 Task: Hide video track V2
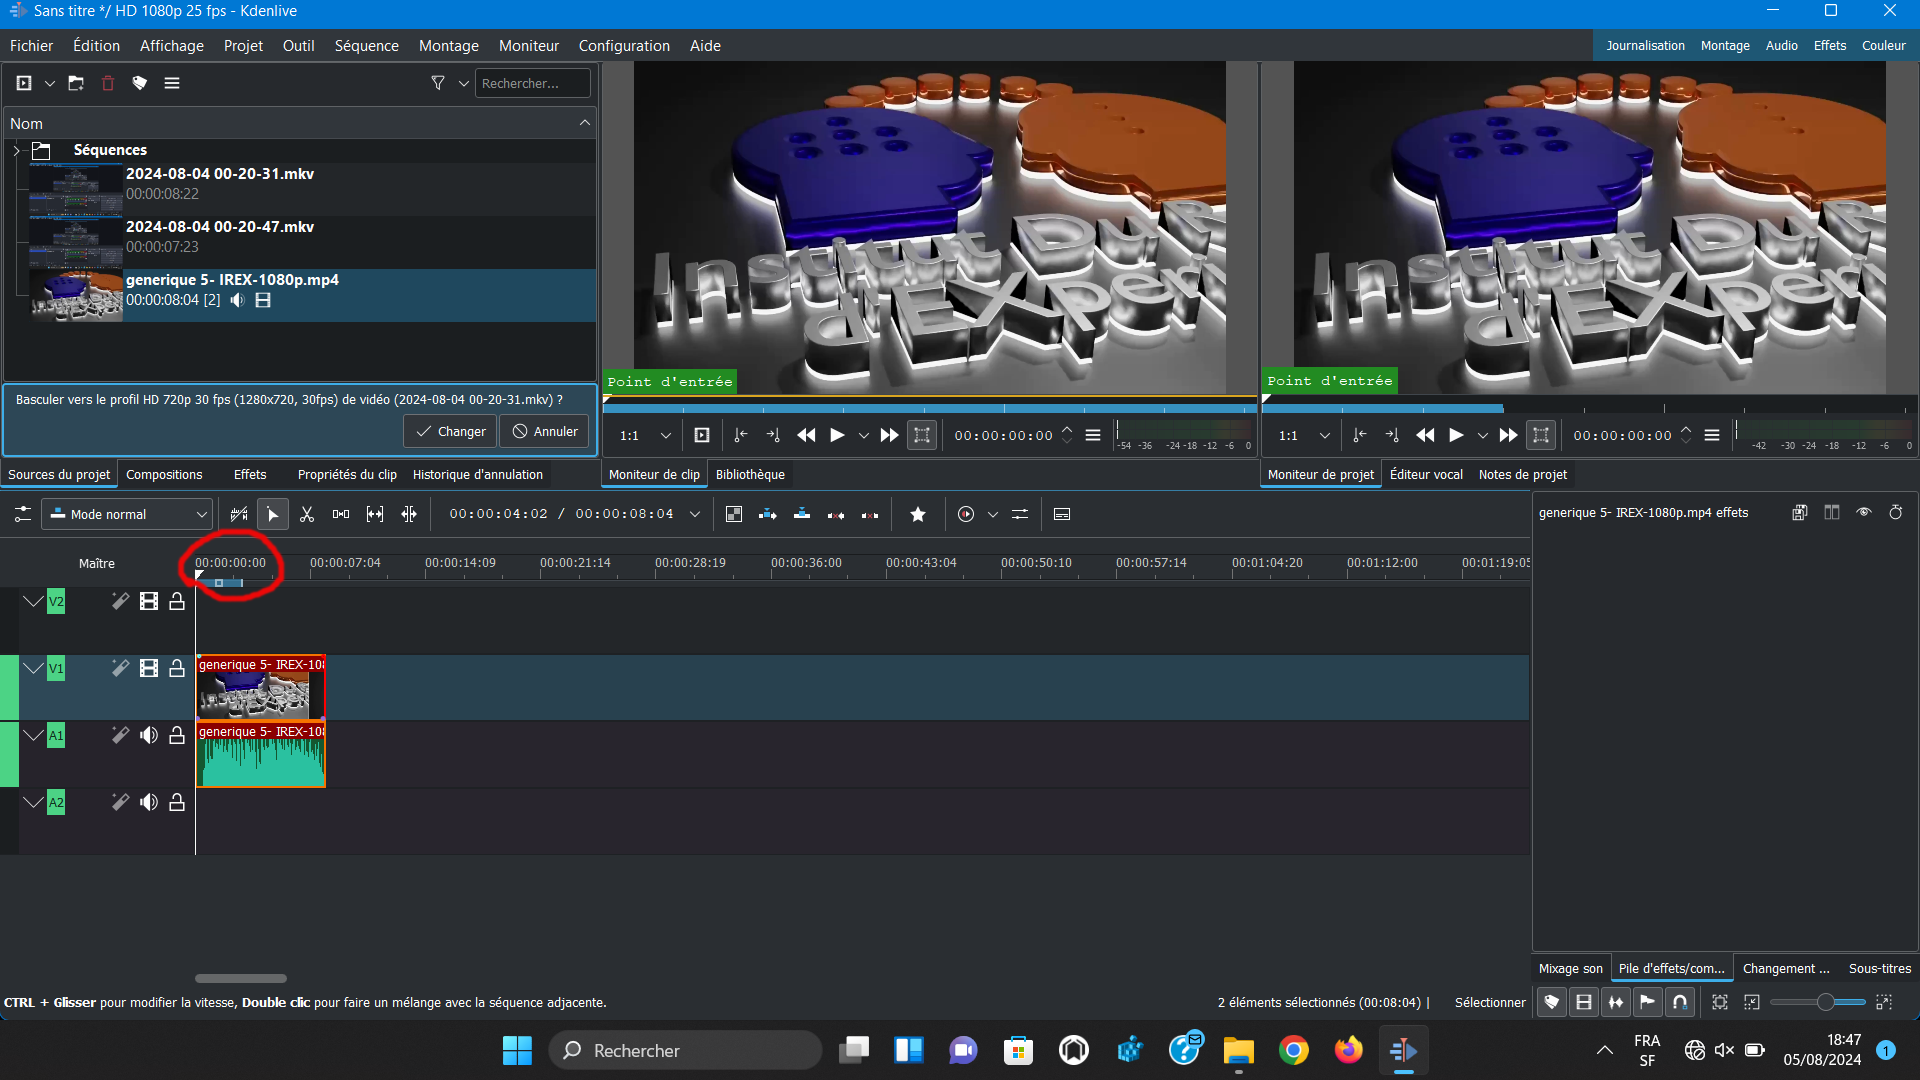pos(149,601)
